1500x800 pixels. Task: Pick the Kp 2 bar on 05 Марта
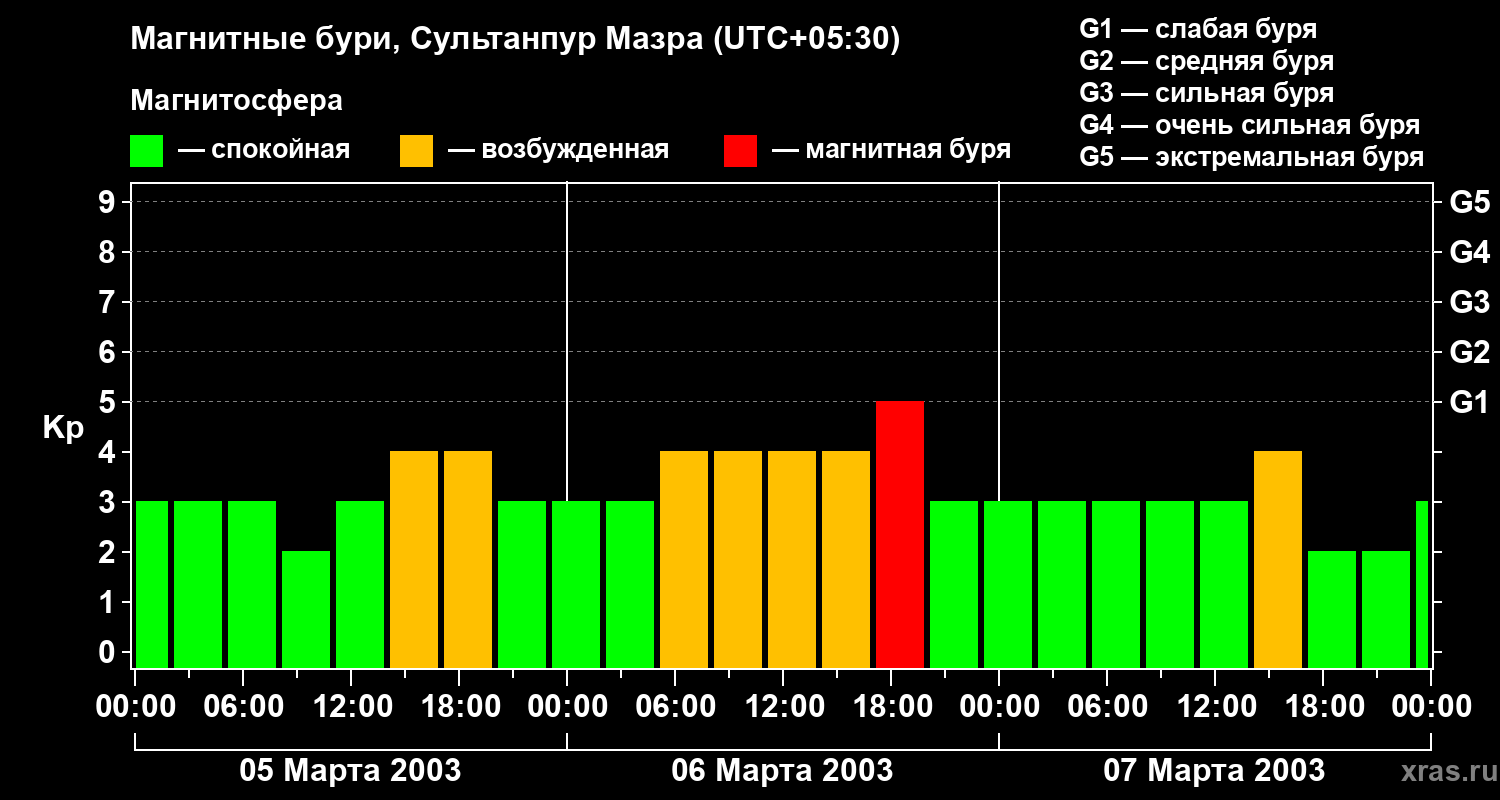point(306,610)
